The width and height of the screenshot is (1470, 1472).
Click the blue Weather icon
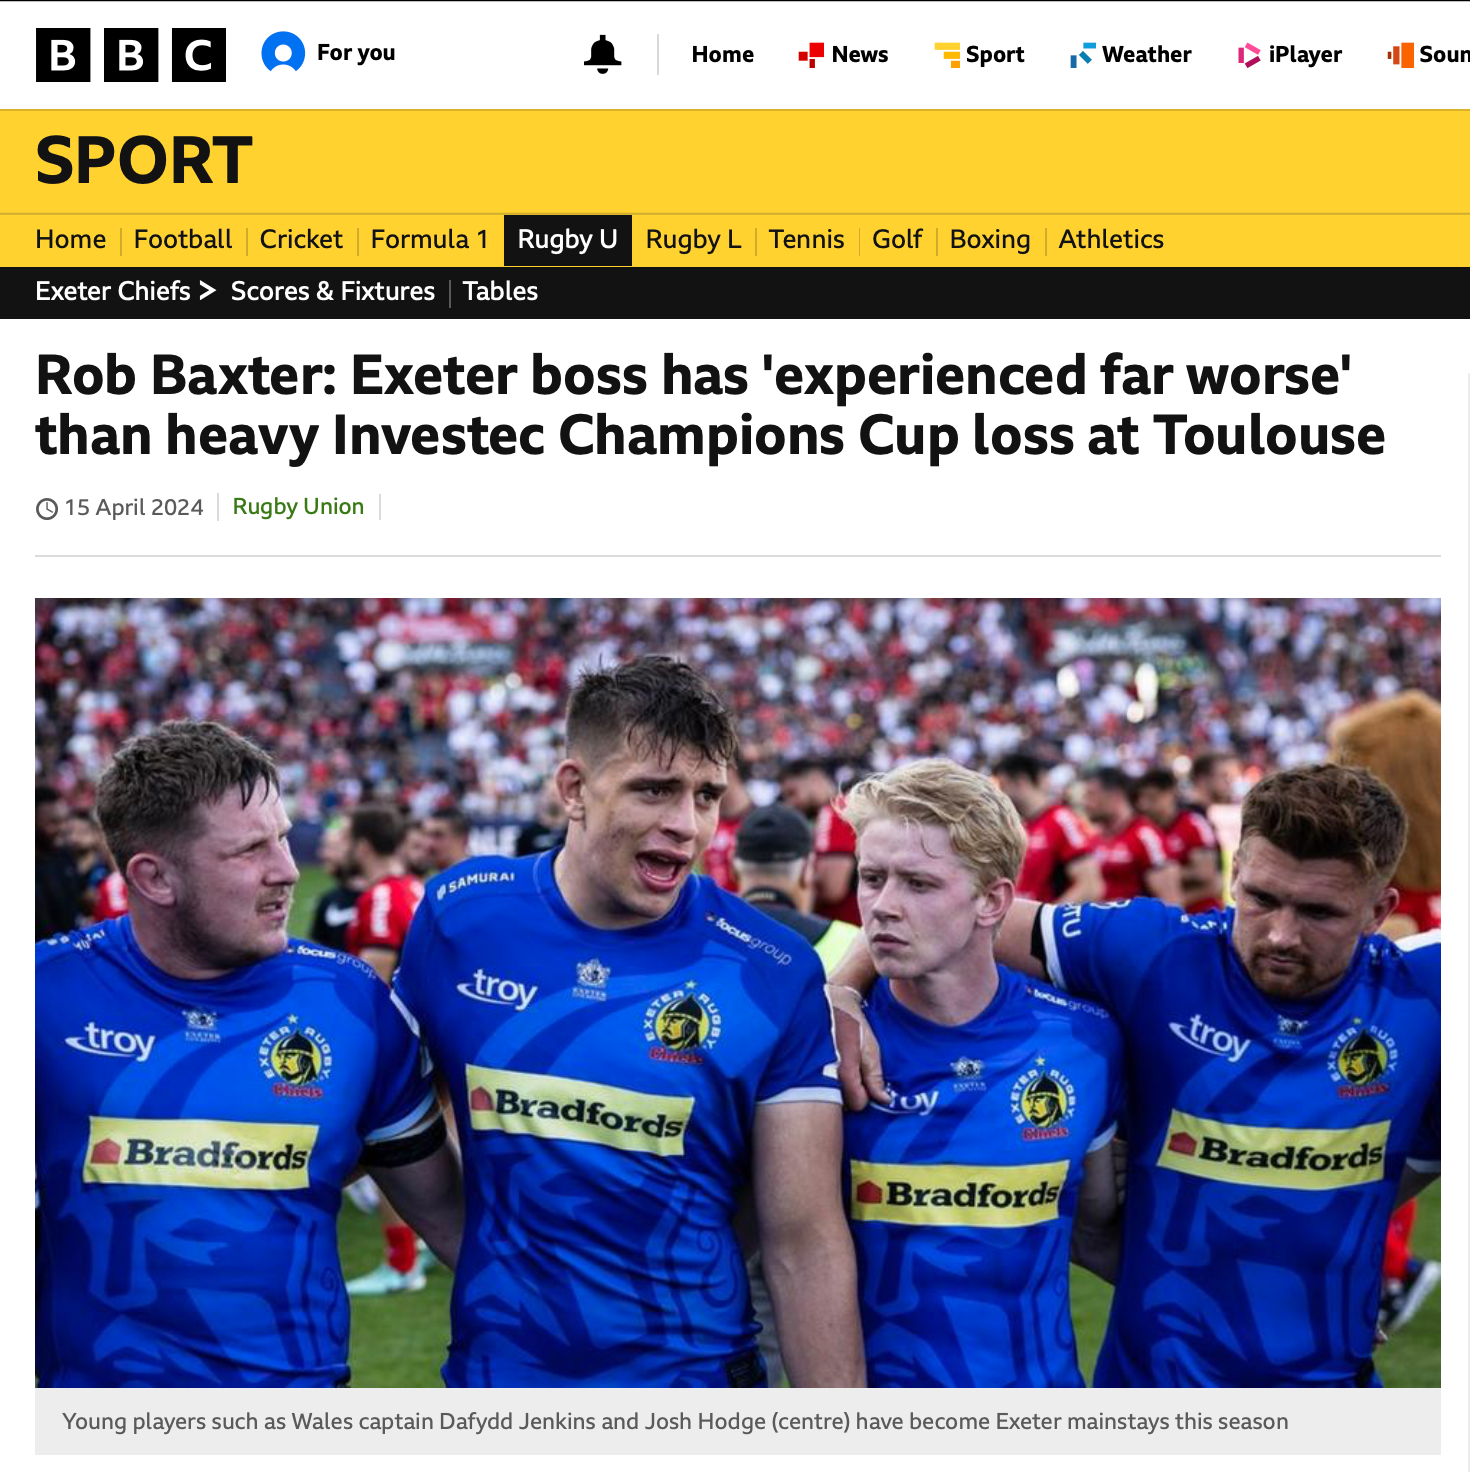tap(1082, 55)
